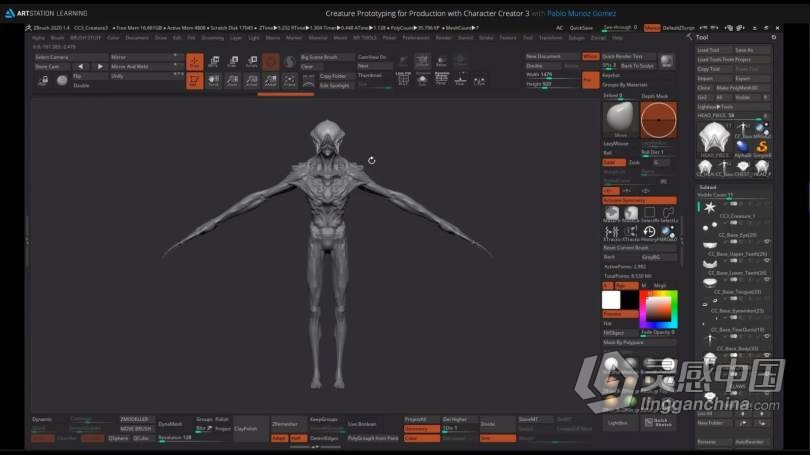Toggle the >X< symmetry axis
Screen dimensions: 810x455
610,191
